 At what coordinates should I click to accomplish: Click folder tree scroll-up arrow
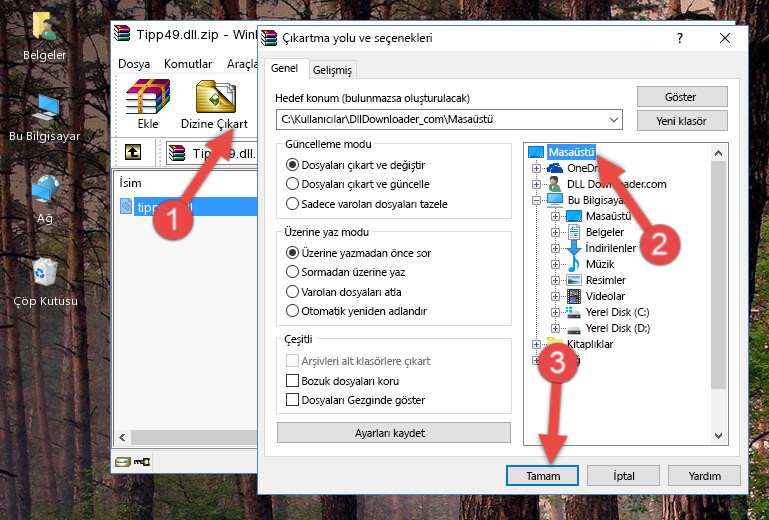[x=718, y=153]
